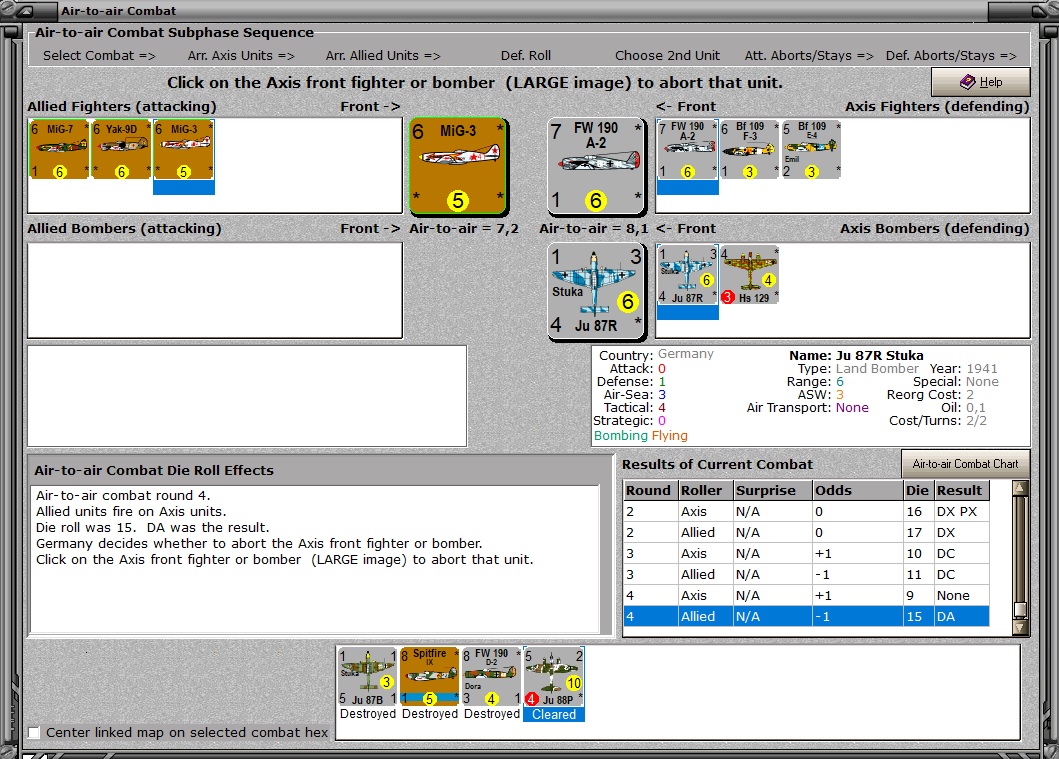Click the large MiG-3 front fighter image

pos(459,166)
